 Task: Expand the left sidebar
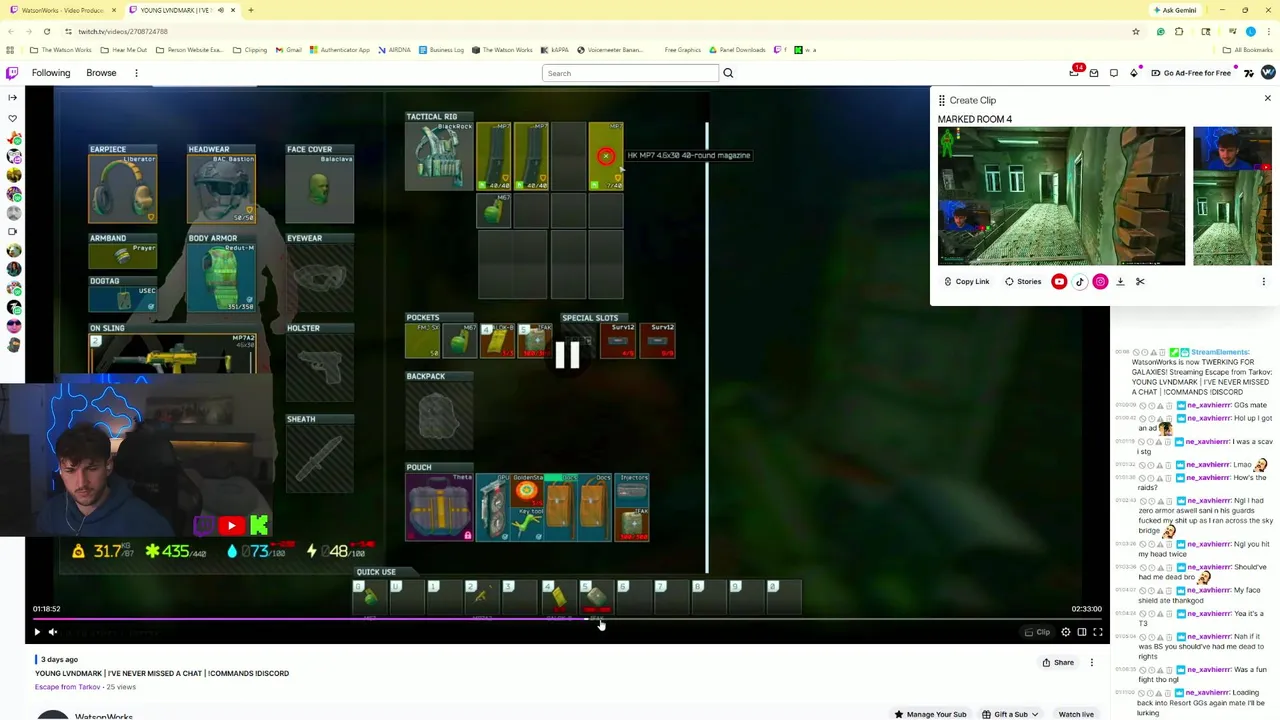tap(12, 97)
